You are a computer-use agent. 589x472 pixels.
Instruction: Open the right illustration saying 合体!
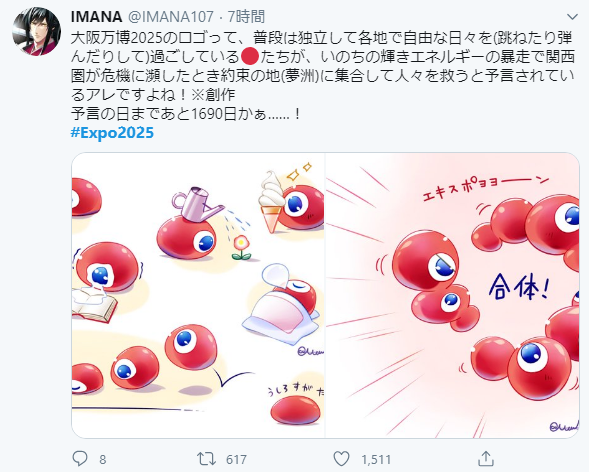tap(452, 295)
